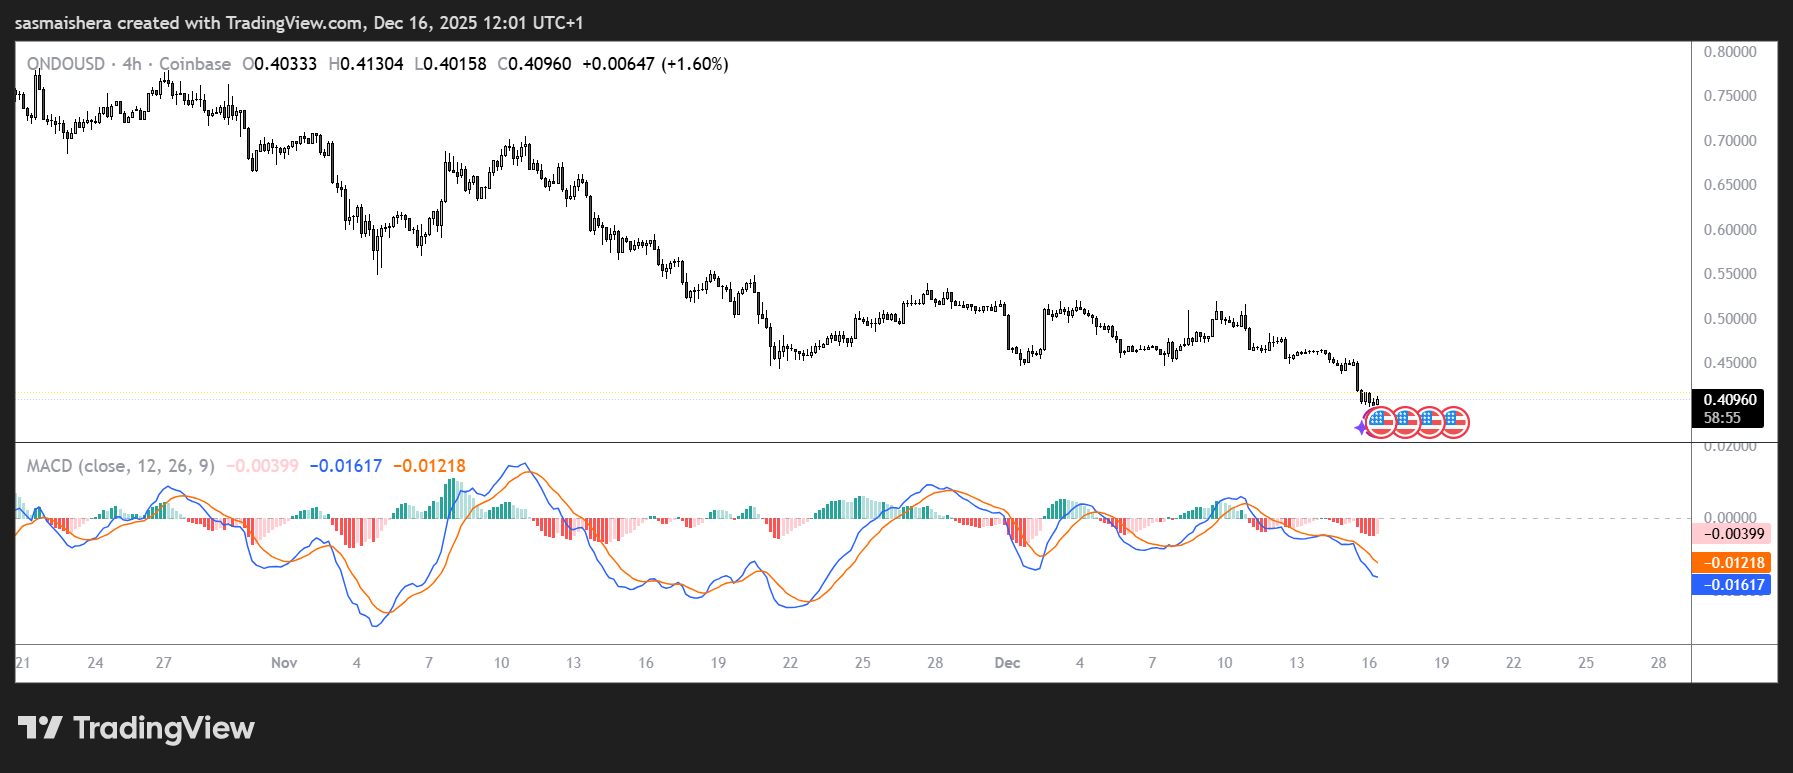Open the last US flag economic event
Image resolution: width=1793 pixels, height=773 pixels.
[x=1454, y=422]
